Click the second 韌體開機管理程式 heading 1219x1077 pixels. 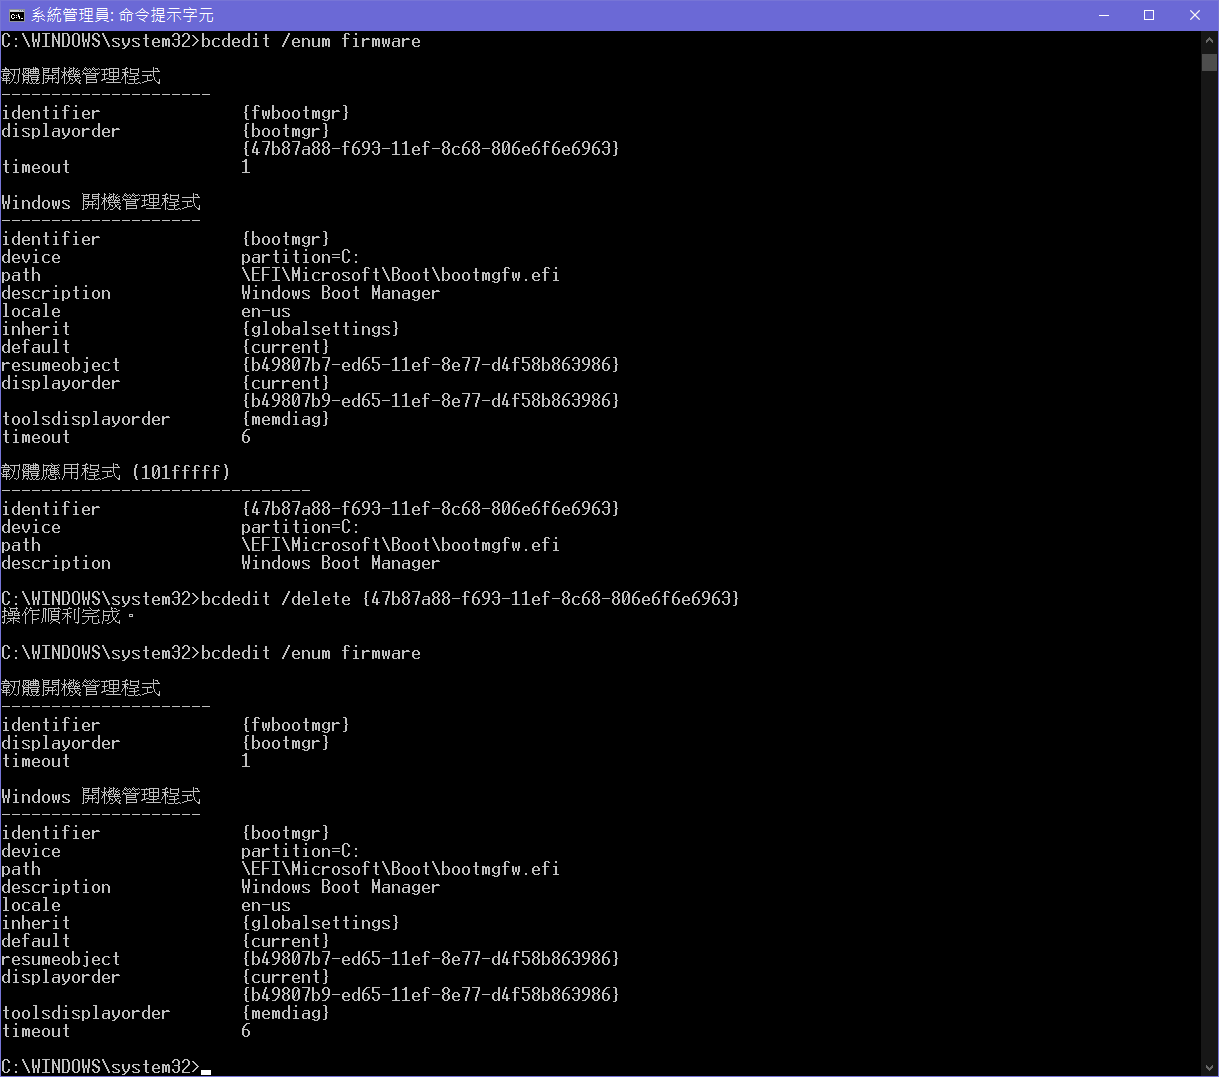[81, 688]
